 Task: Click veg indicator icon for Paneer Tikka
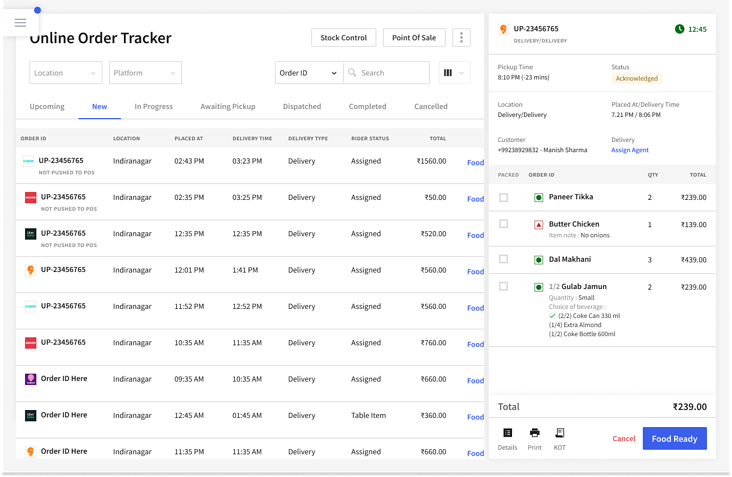[x=538, y=197]
